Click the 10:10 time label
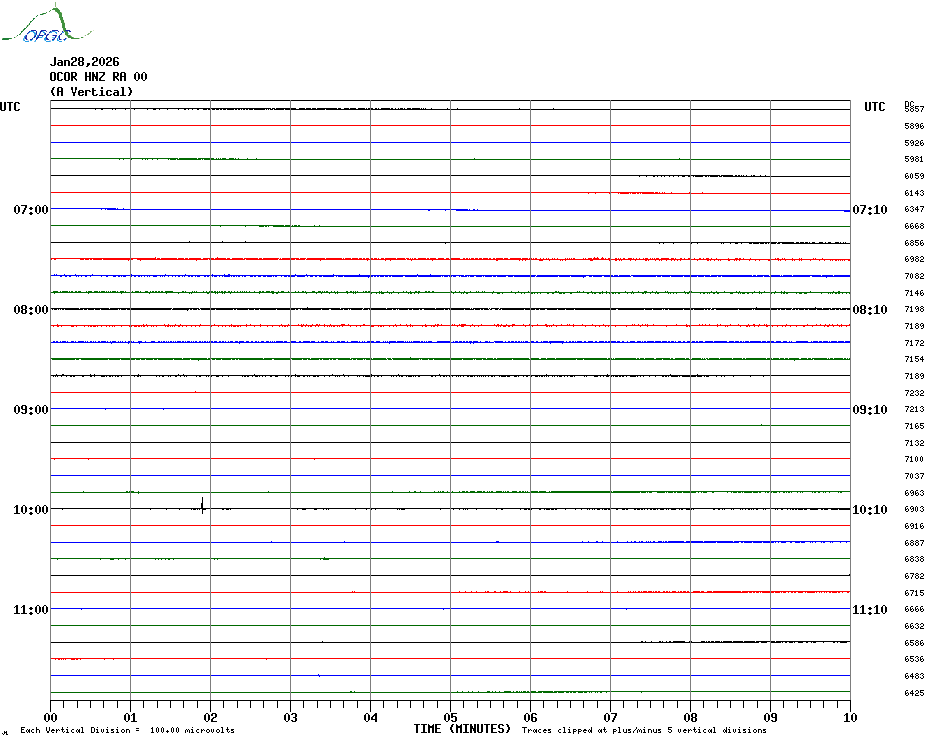This screenshot has width=930, height=744. (870, 510)
